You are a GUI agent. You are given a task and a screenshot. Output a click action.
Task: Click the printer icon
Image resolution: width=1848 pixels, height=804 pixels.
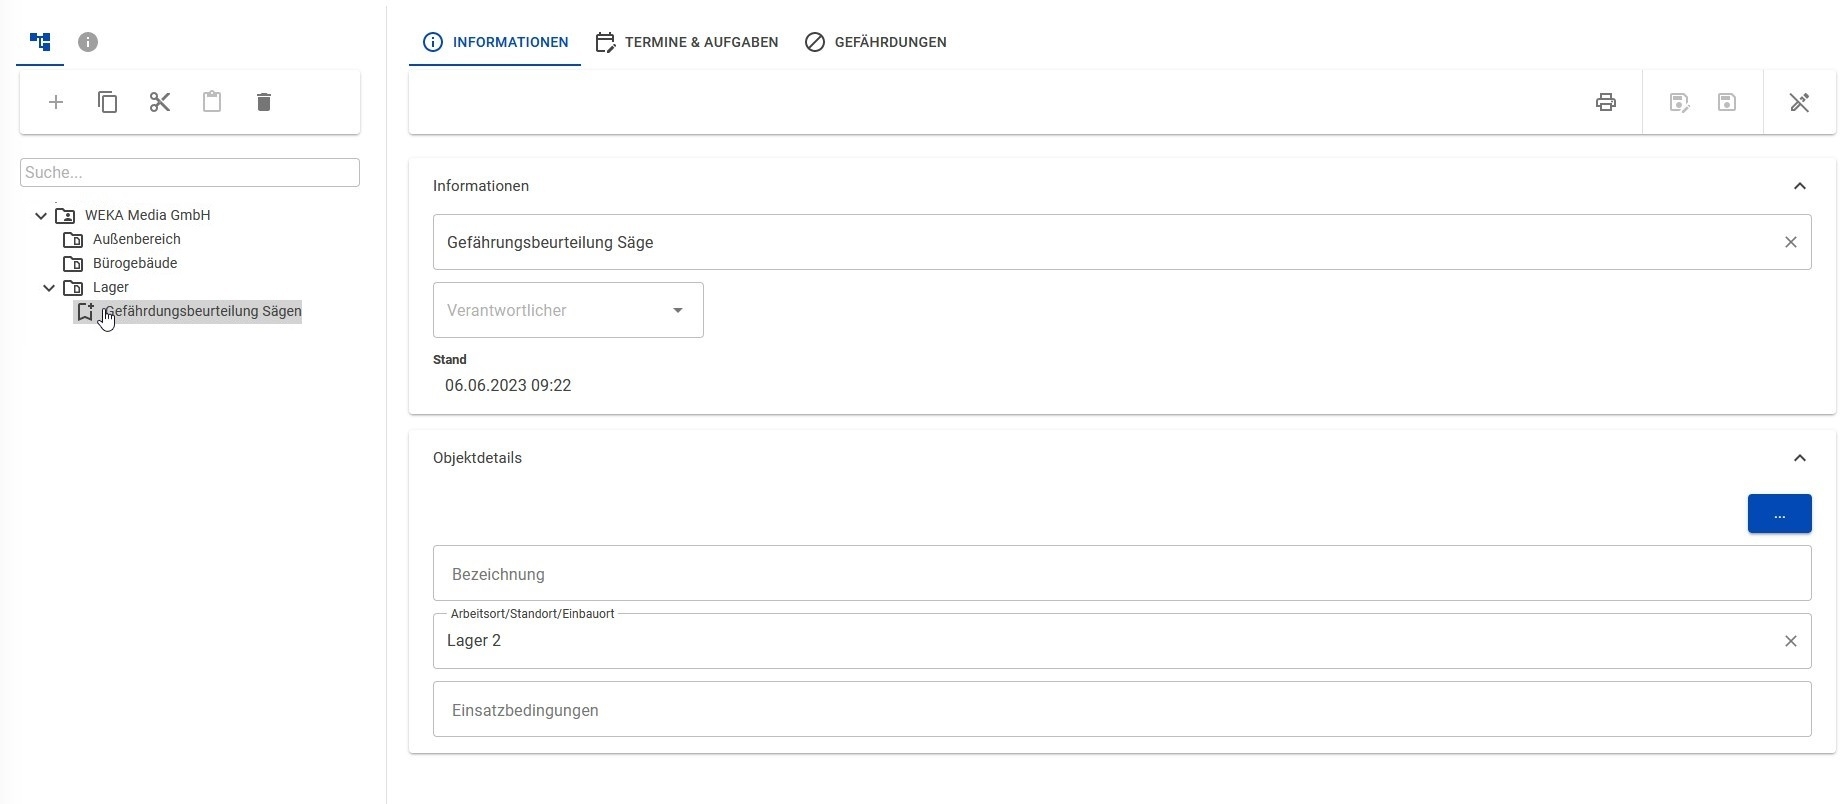[1606, 102]
